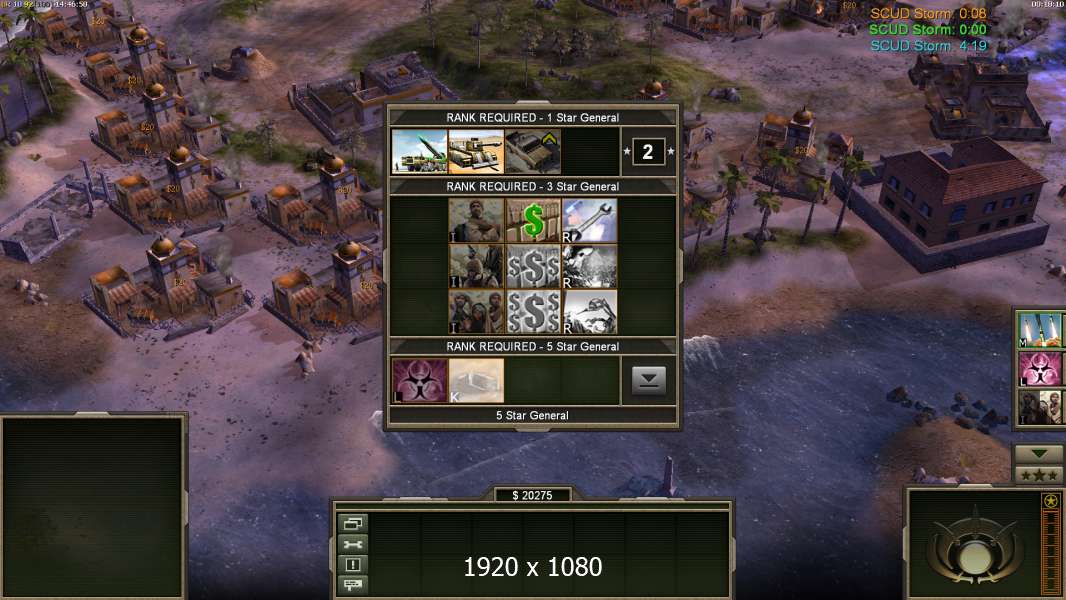The width and height of the screenshot is (1066, 600).
Task: Select the SCUD Launcher general power icon
Action: coord(419,152)
